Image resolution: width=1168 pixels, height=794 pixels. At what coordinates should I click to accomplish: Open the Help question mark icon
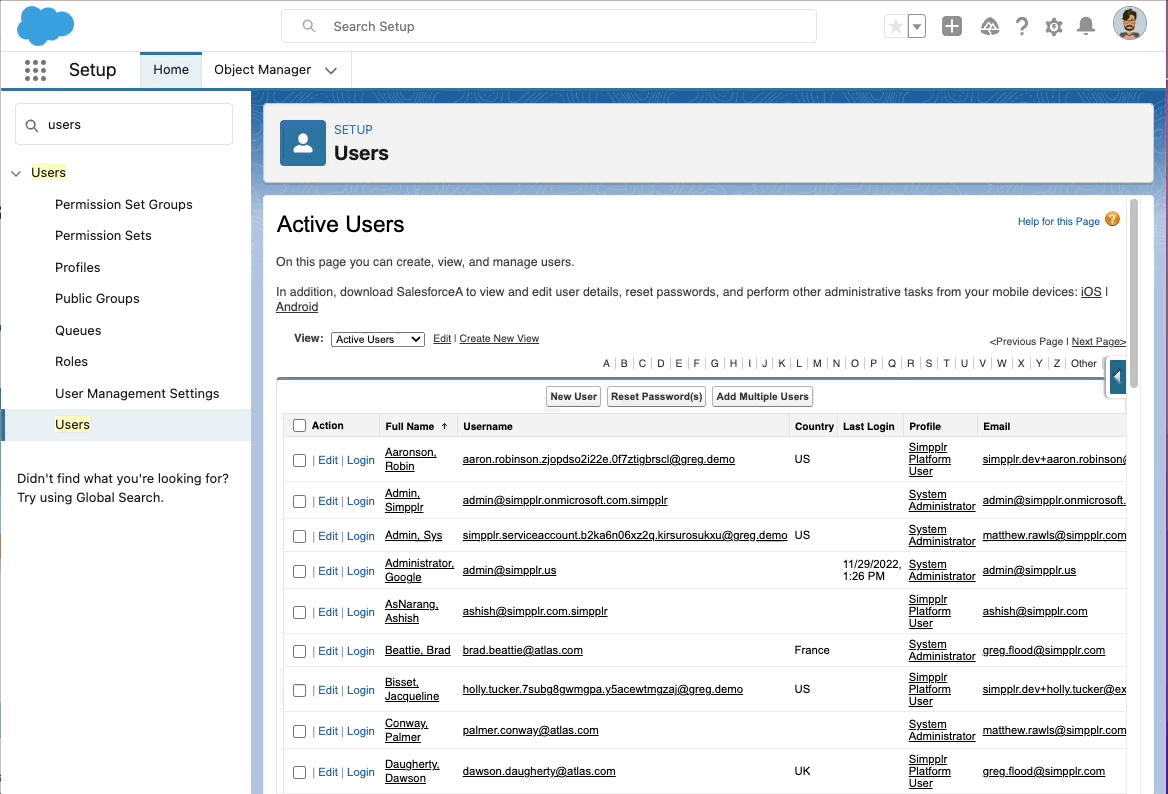[1021, 26]
